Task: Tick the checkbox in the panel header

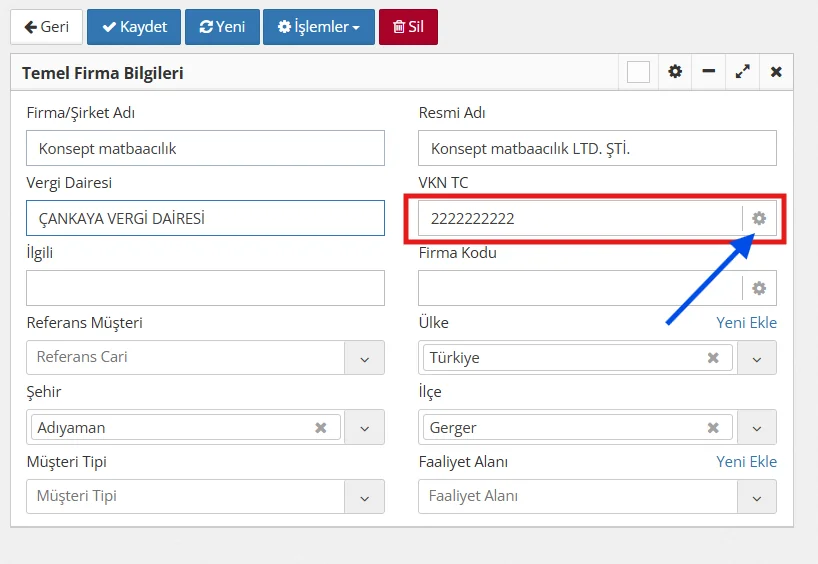Action: pos(638,72)
